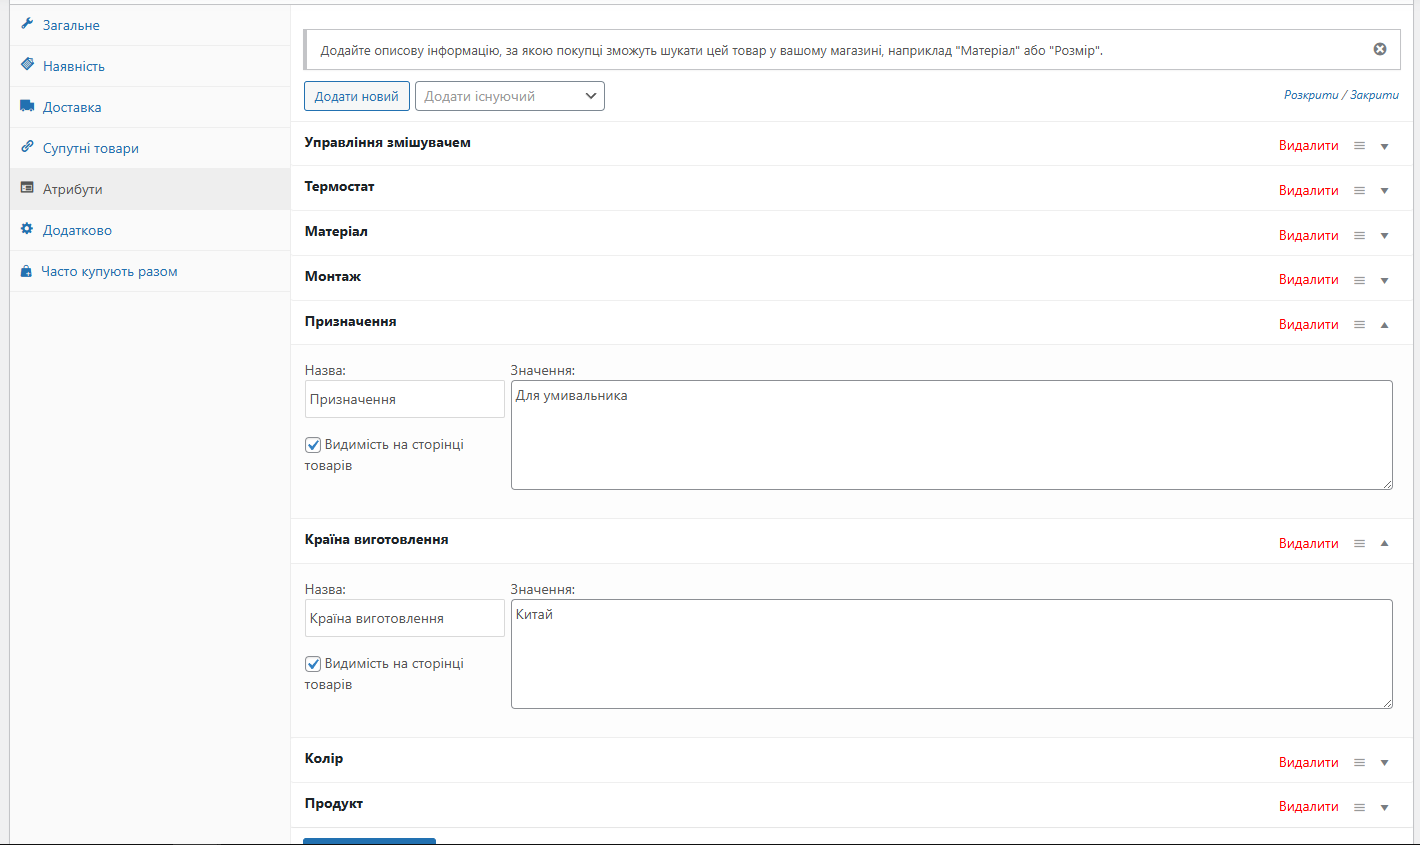Open the Атрибути tab
The width and height of the screenshot is (1420, 845).
click(72, 189)
